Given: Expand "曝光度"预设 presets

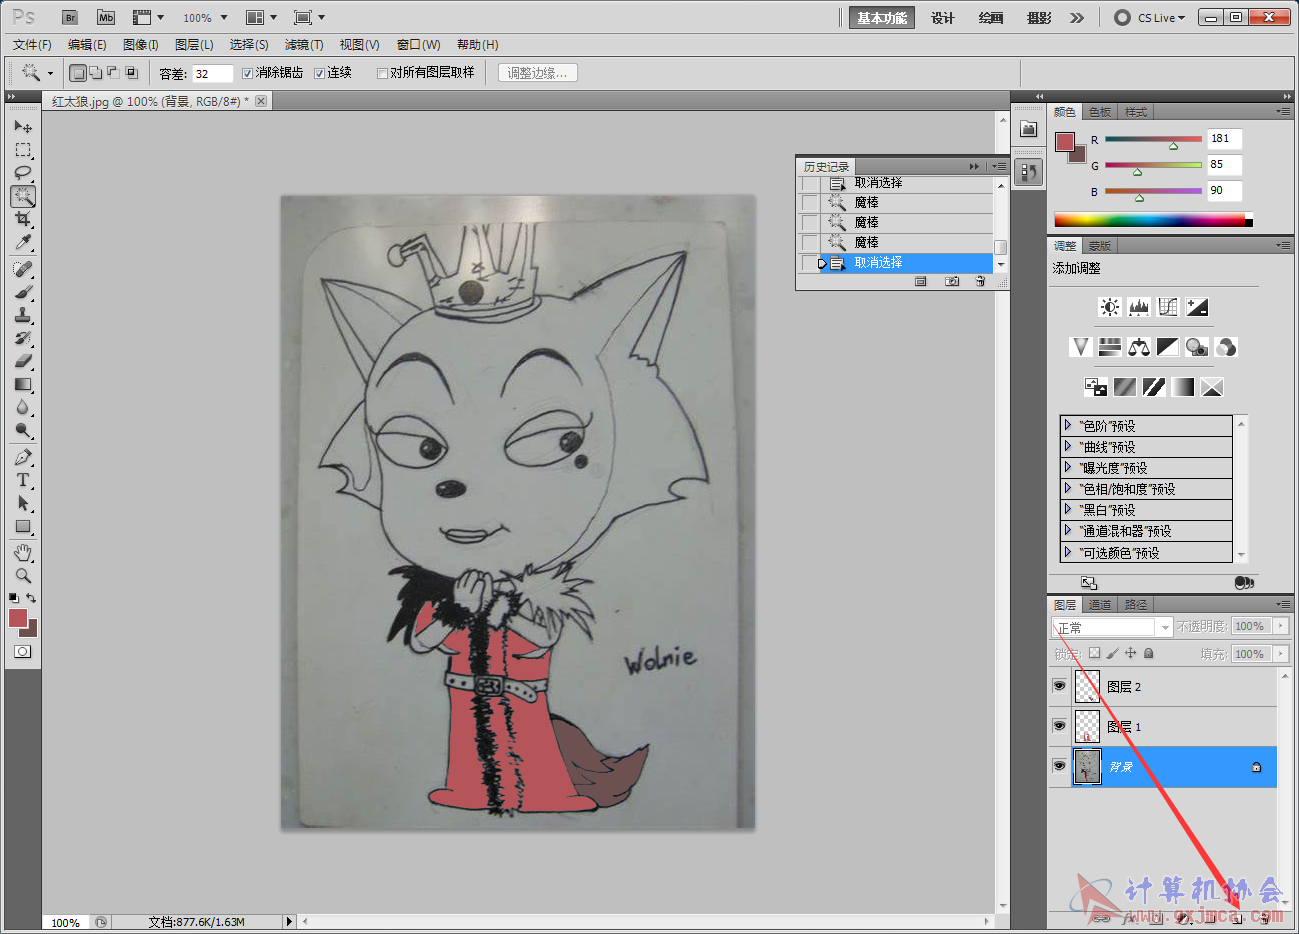Looking at the screenshot, I should click(1068, 467).
